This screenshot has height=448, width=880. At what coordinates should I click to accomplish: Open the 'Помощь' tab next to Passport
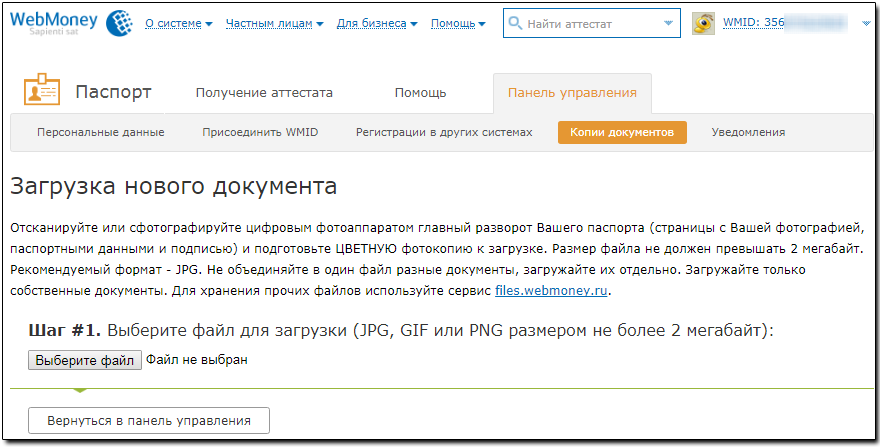click(x=420, y=93)
